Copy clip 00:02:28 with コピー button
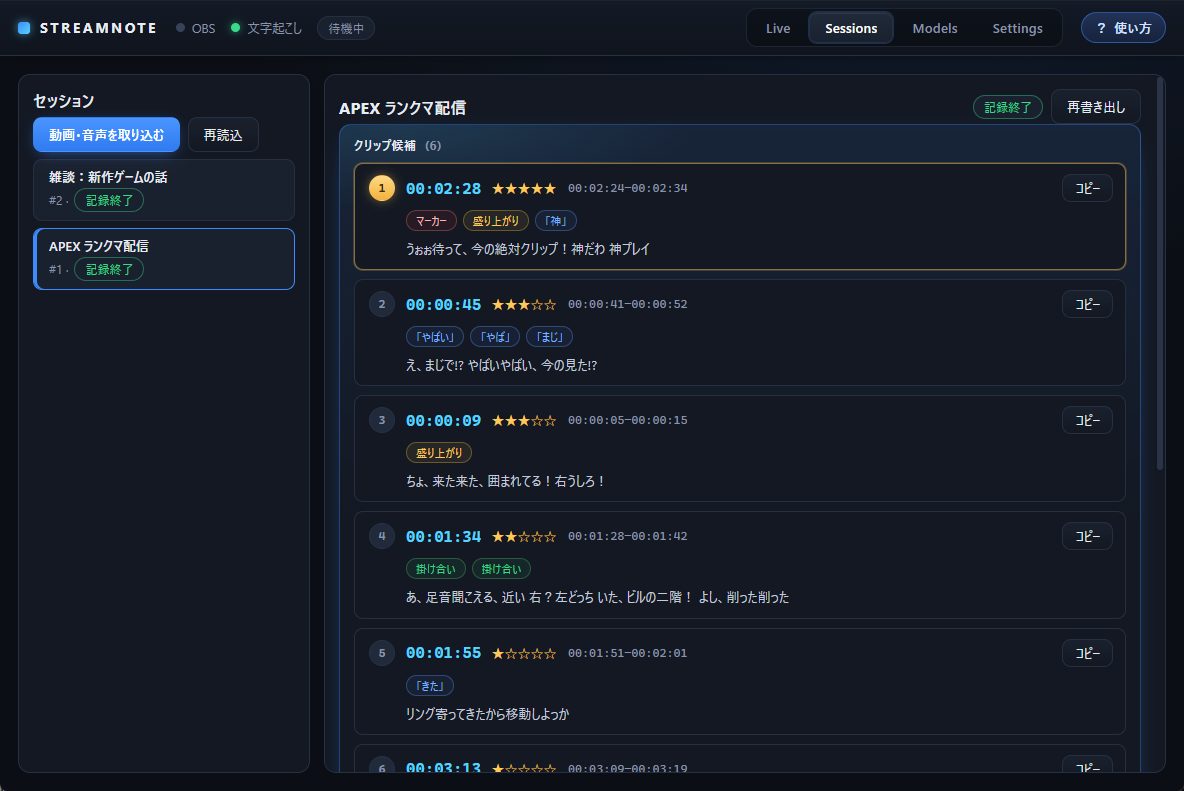Image resolution: width=1184 pixels, height=791 pixels. point(1087,188)
